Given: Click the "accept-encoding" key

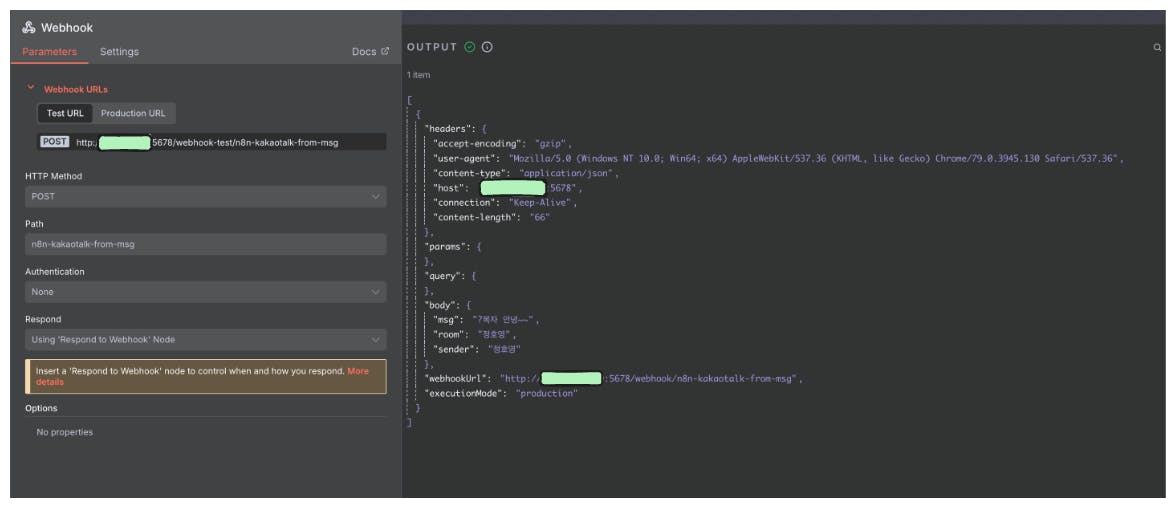Looking at the screenshot, I should (x=478, y=143).
